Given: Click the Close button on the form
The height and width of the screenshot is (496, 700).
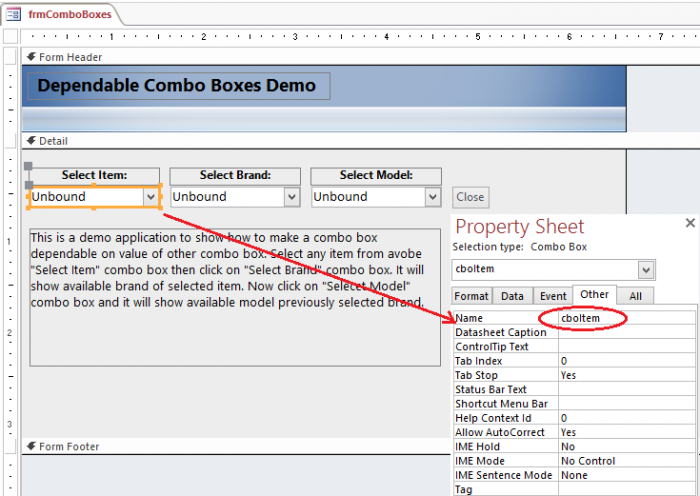Looking at the screenshot, I should (471, 197).
